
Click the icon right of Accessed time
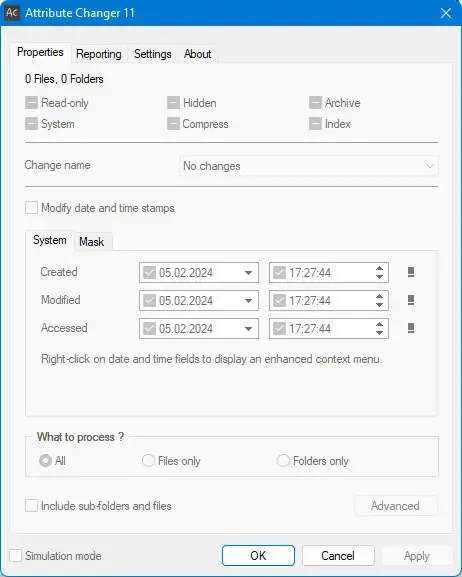tap(411, 328)
